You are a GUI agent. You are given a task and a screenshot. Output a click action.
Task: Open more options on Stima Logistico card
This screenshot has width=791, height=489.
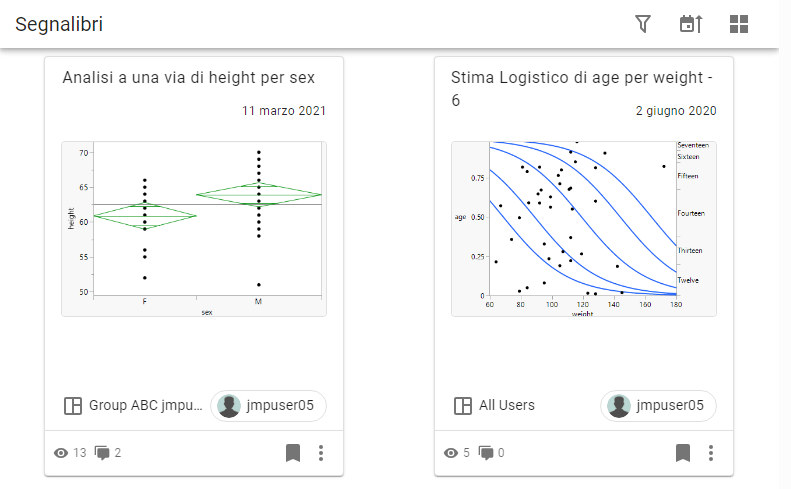(711, 453)
